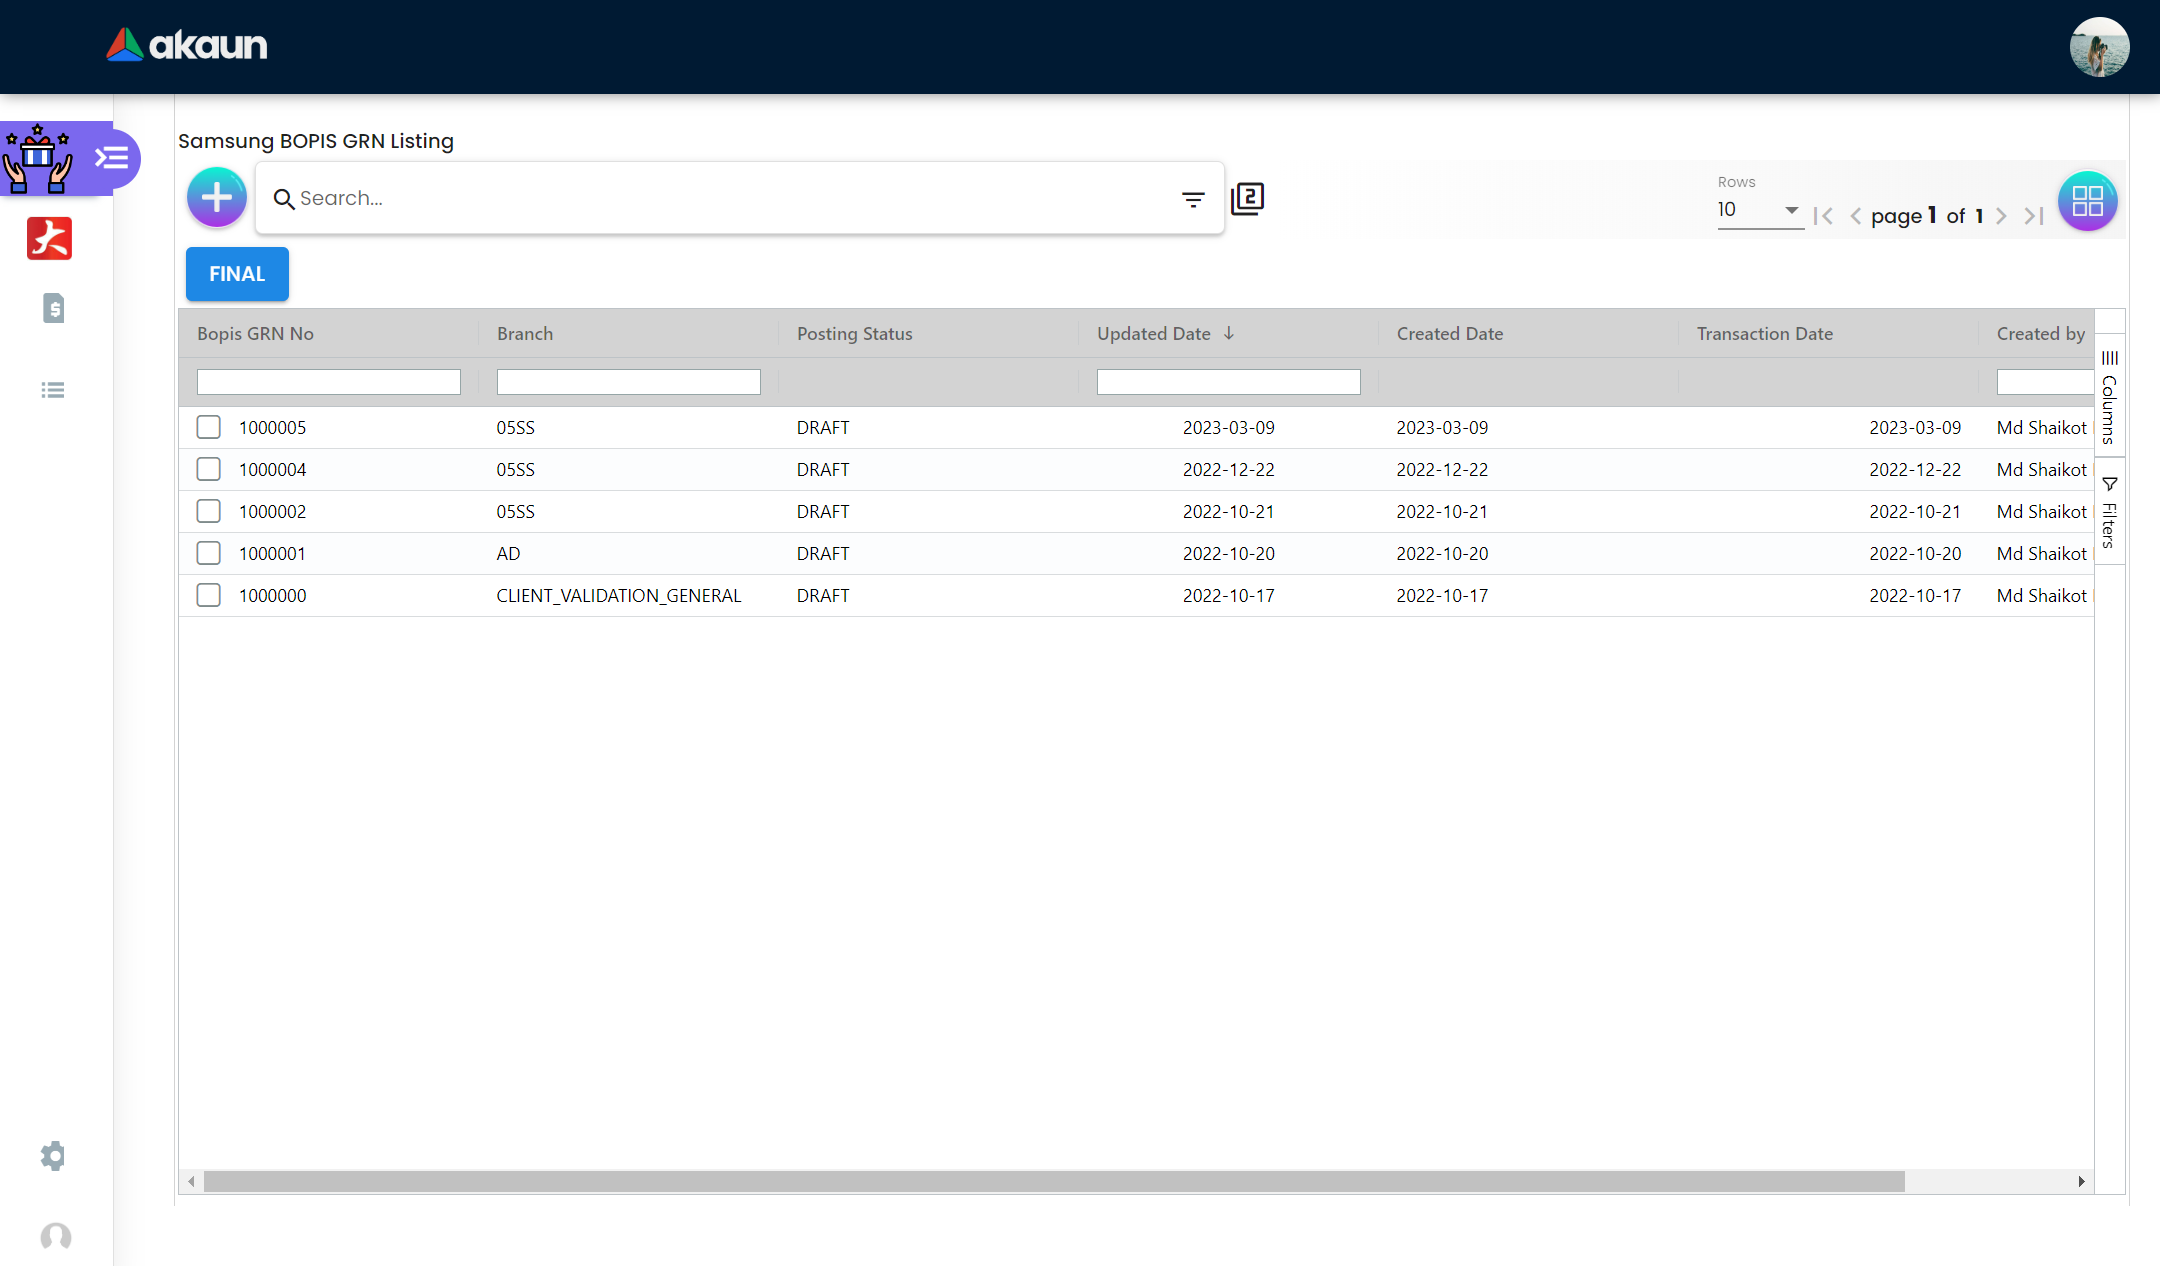Open the invoice document sidebar icon
Image resolution: width=2160 pixels, height=1266 pixels.
coord(54,308)
